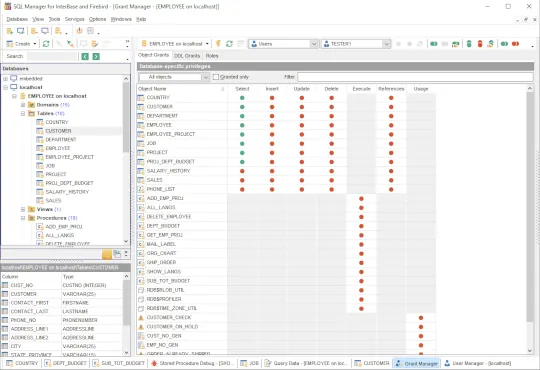Click the Filter input field
This screenshot has height=370, width=540.
pos(415,77)
